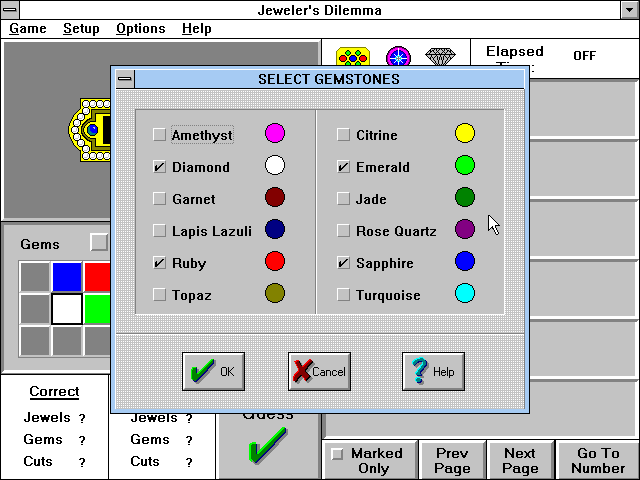Viewport: 640px width, 480px height.
Task: Click the Elapsed time OFF value
Action: (x=584, y=56)
